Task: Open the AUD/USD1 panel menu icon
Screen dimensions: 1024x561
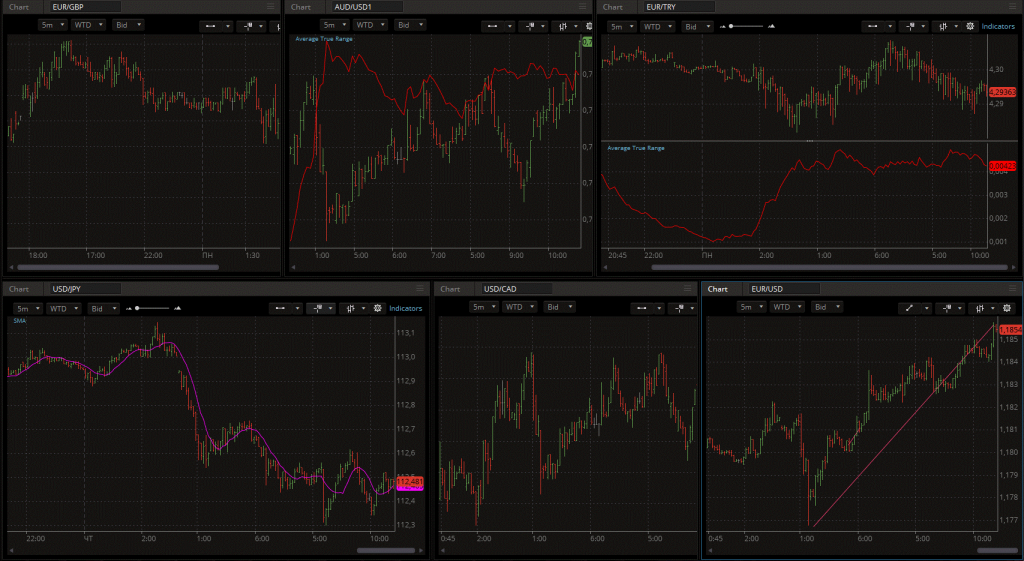Action: [583, 7]
